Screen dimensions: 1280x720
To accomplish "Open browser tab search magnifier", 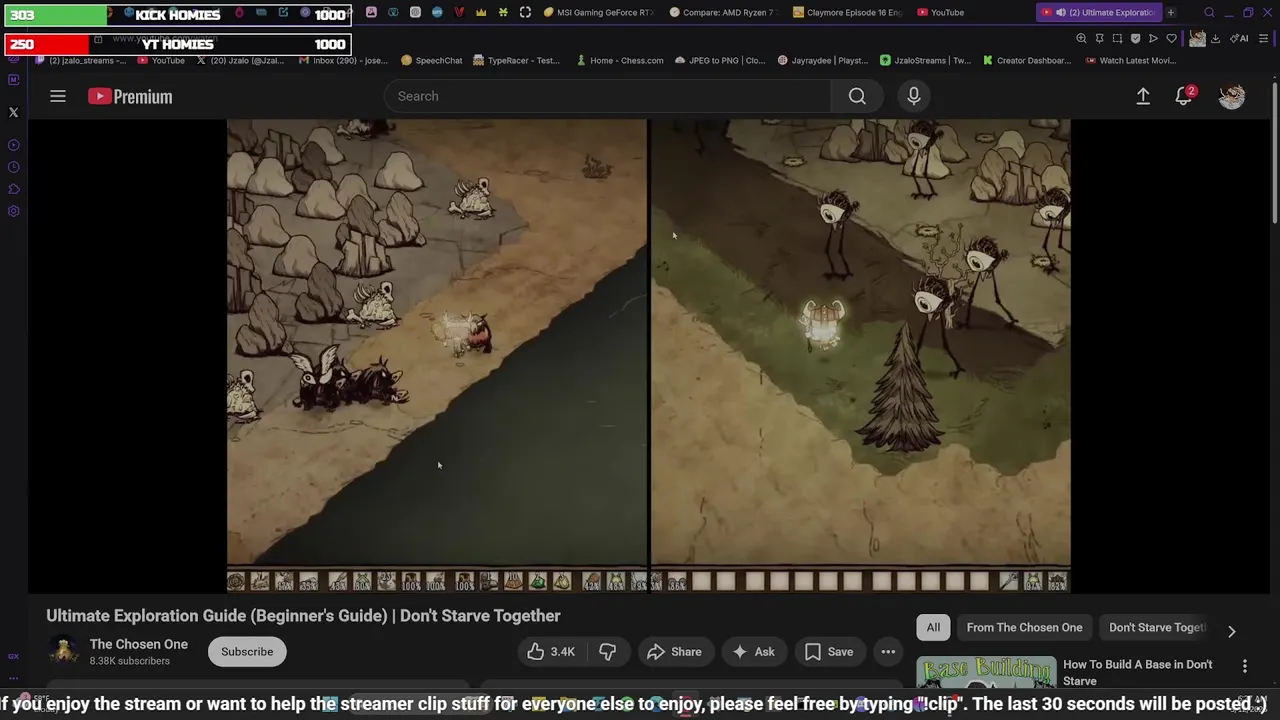I will pos(1209,13).
